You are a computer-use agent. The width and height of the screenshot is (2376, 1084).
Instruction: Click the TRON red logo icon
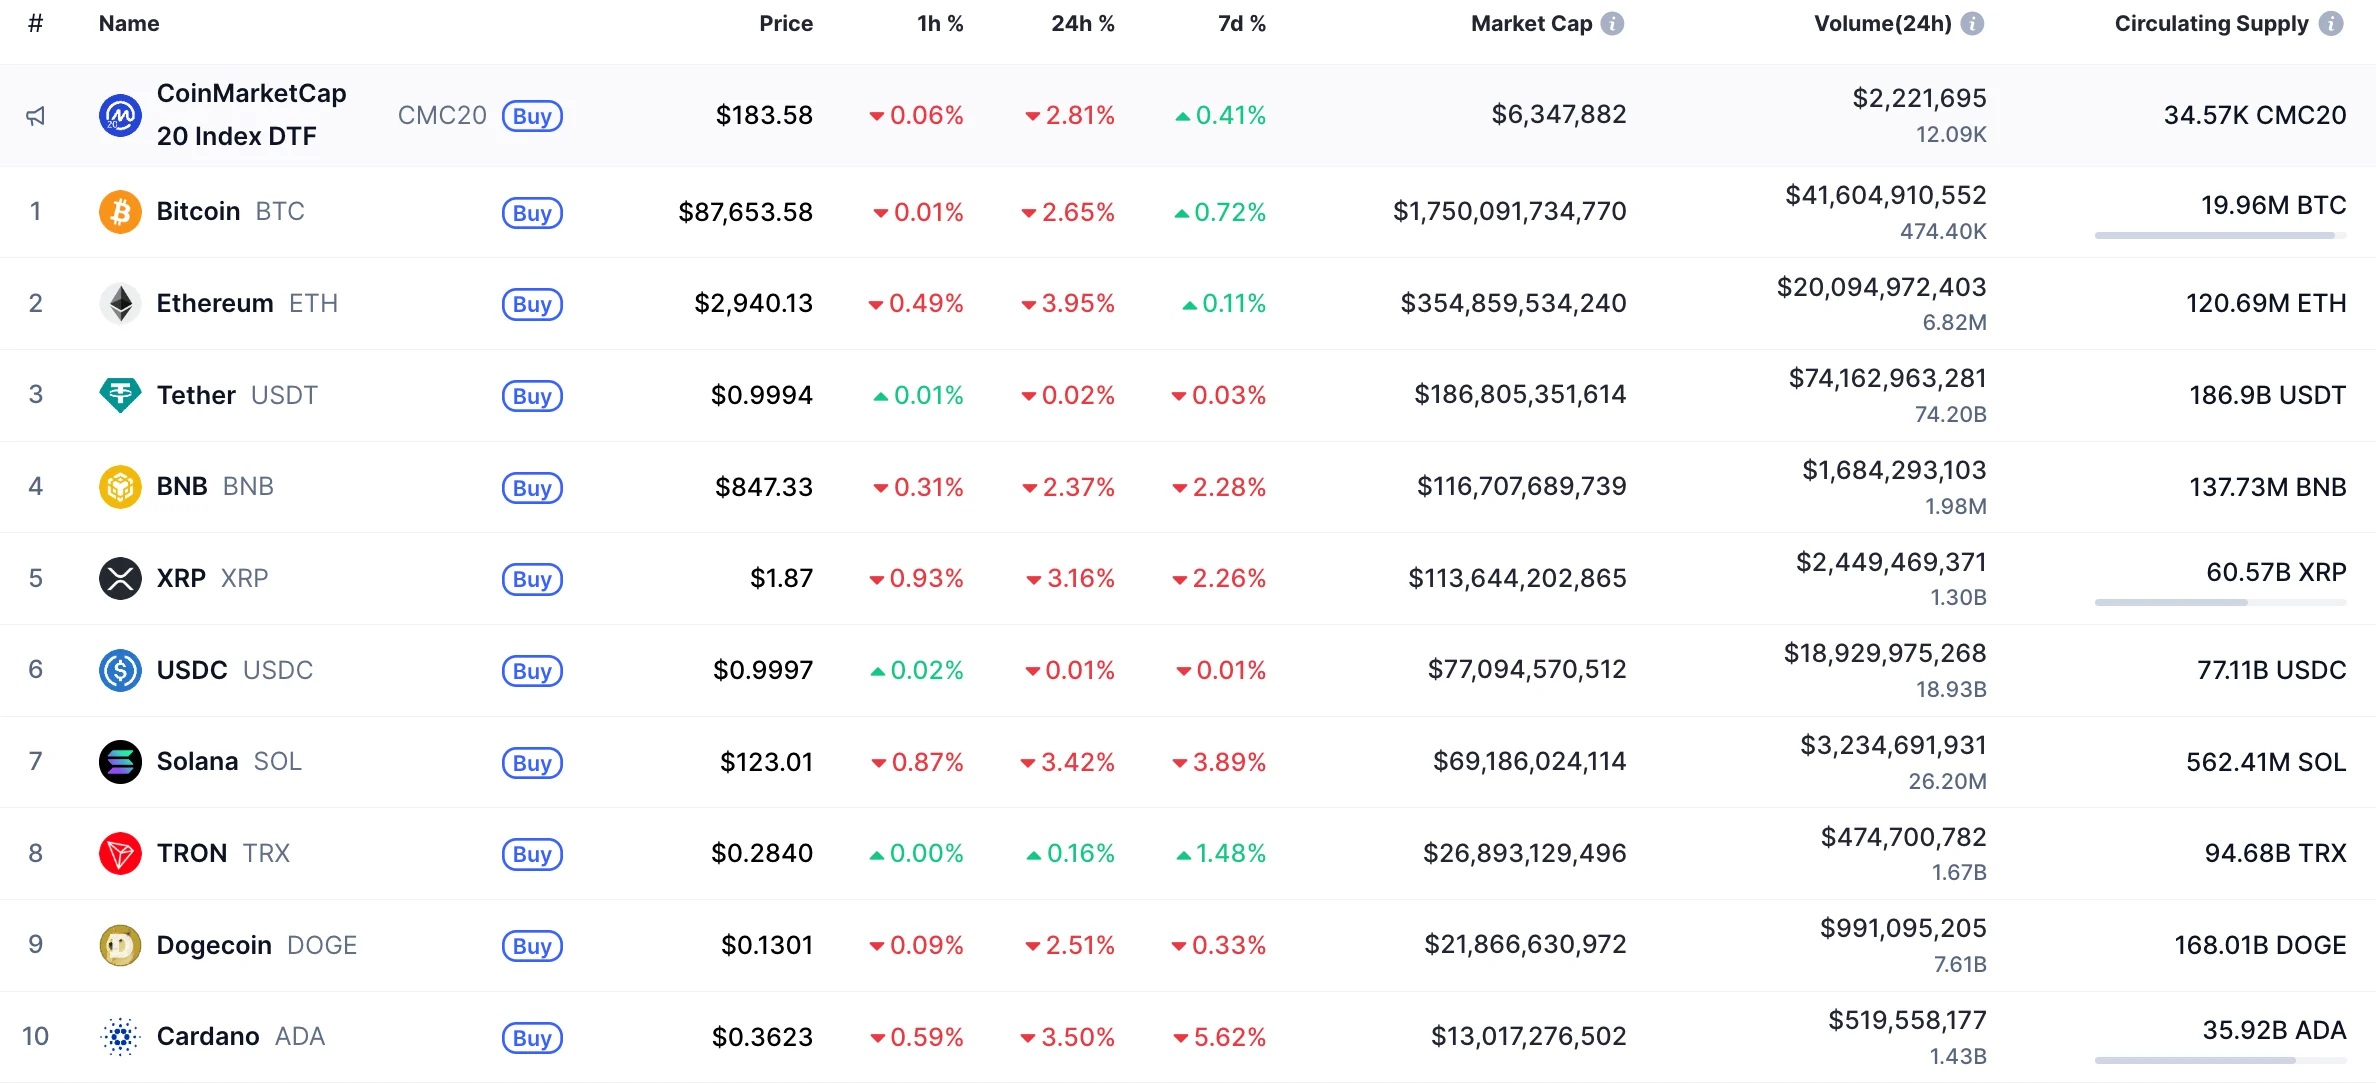pyautogui.click(x=120, y=853)
